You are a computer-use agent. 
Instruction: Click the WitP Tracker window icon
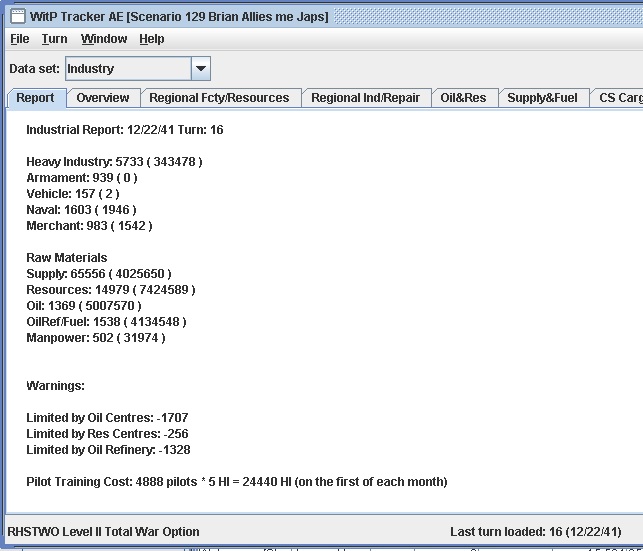17,16
